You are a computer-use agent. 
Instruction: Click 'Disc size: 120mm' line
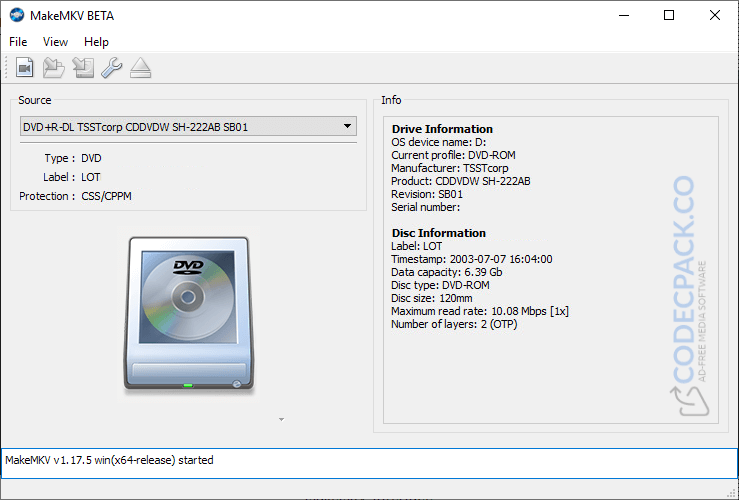[431, 298]
